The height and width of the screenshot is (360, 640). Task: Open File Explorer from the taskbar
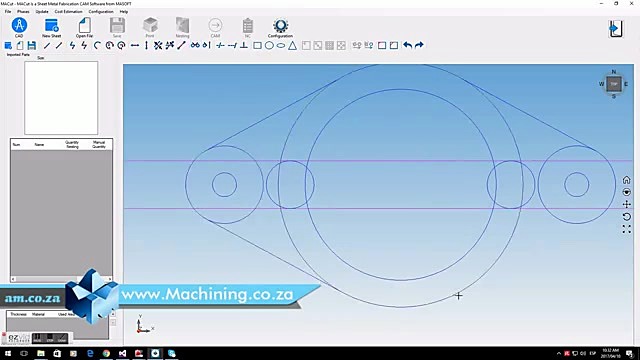(x=41, y=353)
